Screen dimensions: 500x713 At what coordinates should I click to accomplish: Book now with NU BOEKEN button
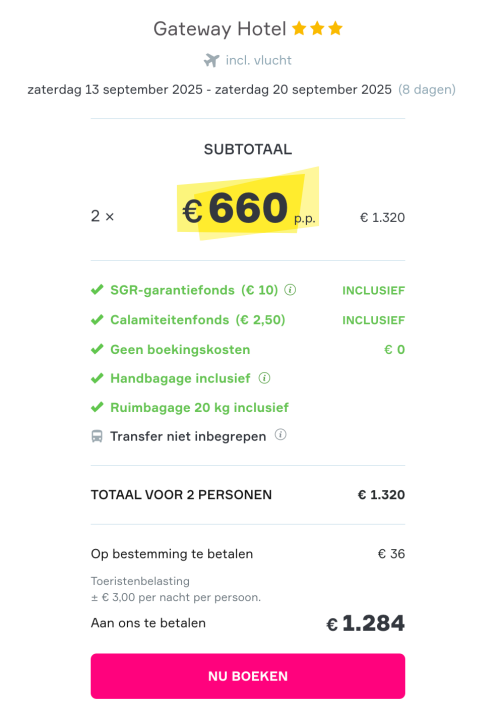pyautogui.click(x=248, y=676)
